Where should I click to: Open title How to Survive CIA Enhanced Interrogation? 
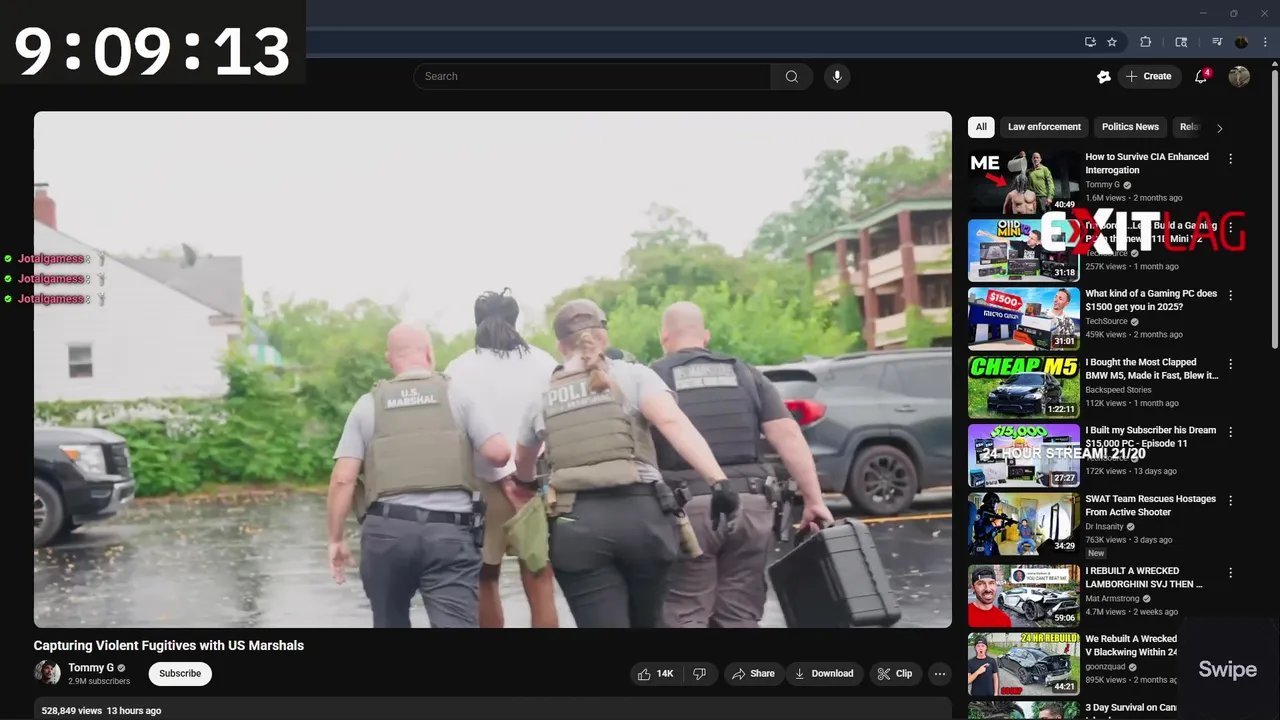pos(1147,163)
